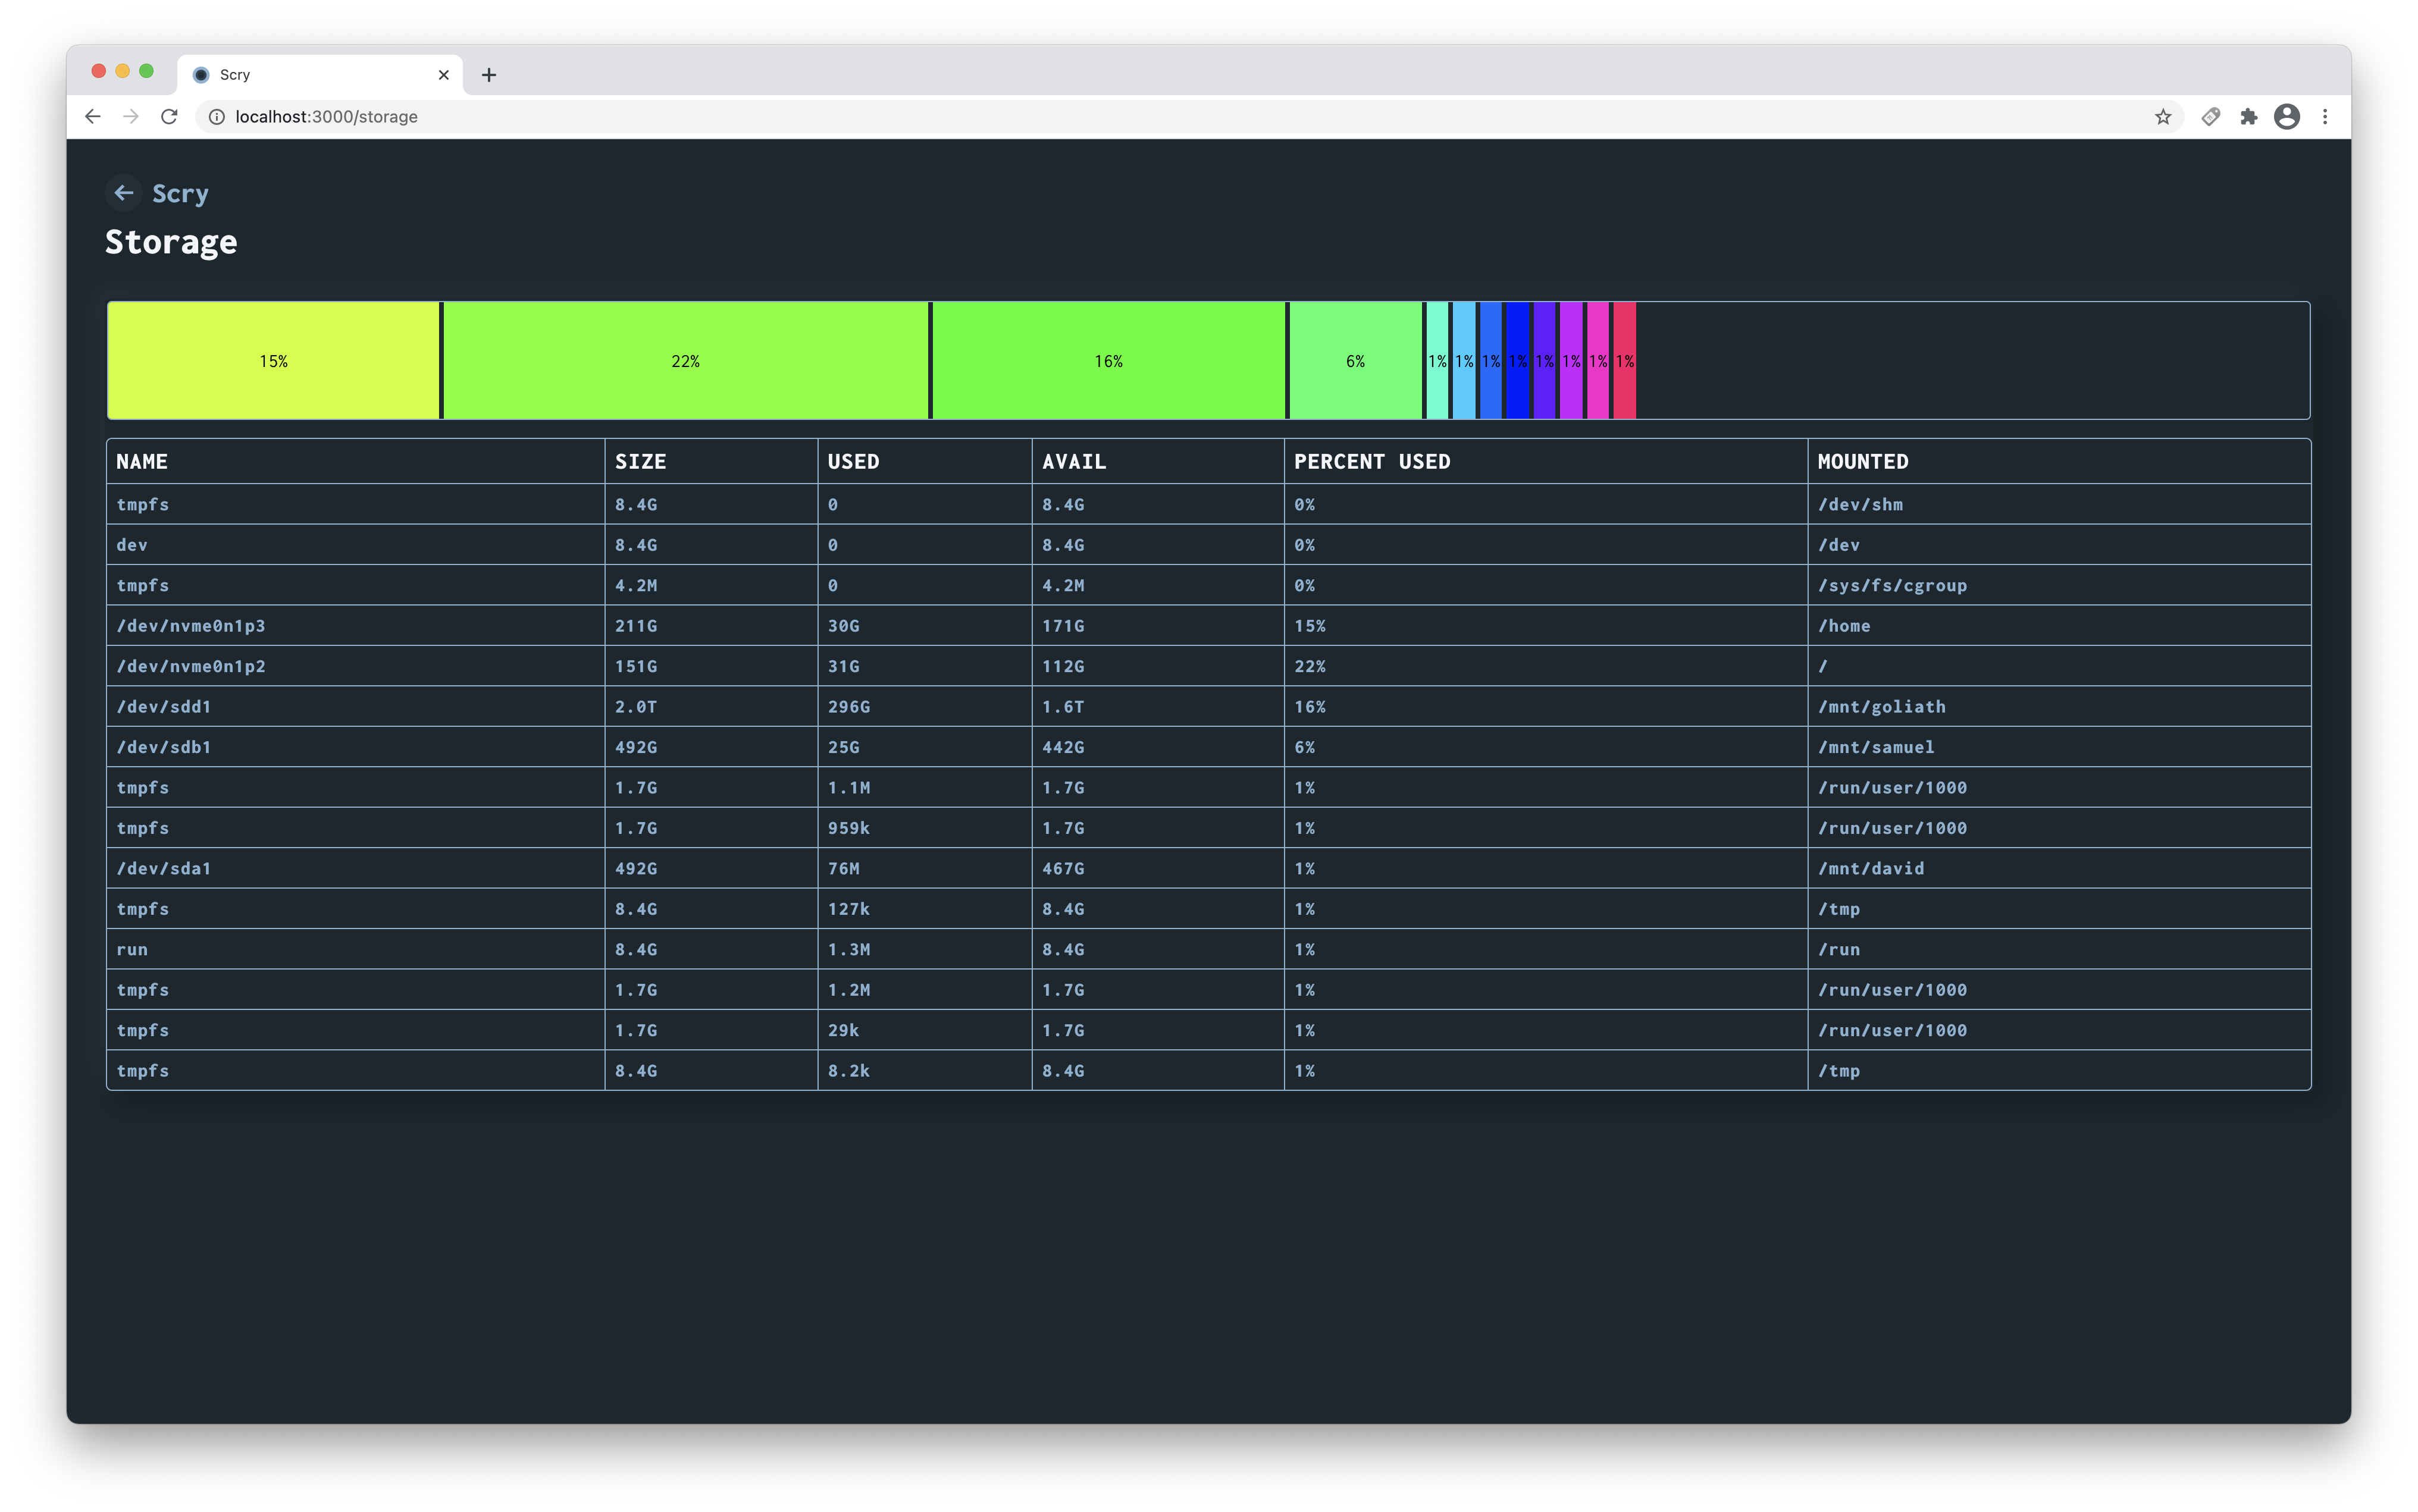Screen dimensions: 2418x1512
Task: Reload the page with browser refresh icon
Action: (169, 117)
